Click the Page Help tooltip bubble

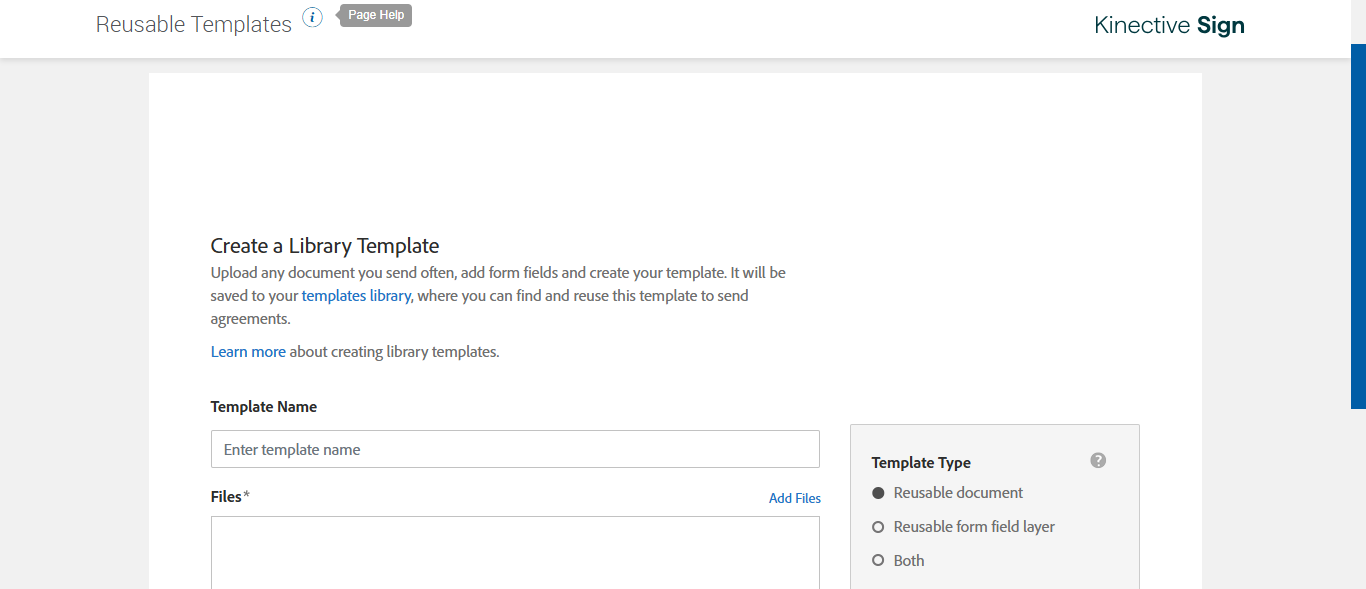pyautogui.click(x=376, y=16)
